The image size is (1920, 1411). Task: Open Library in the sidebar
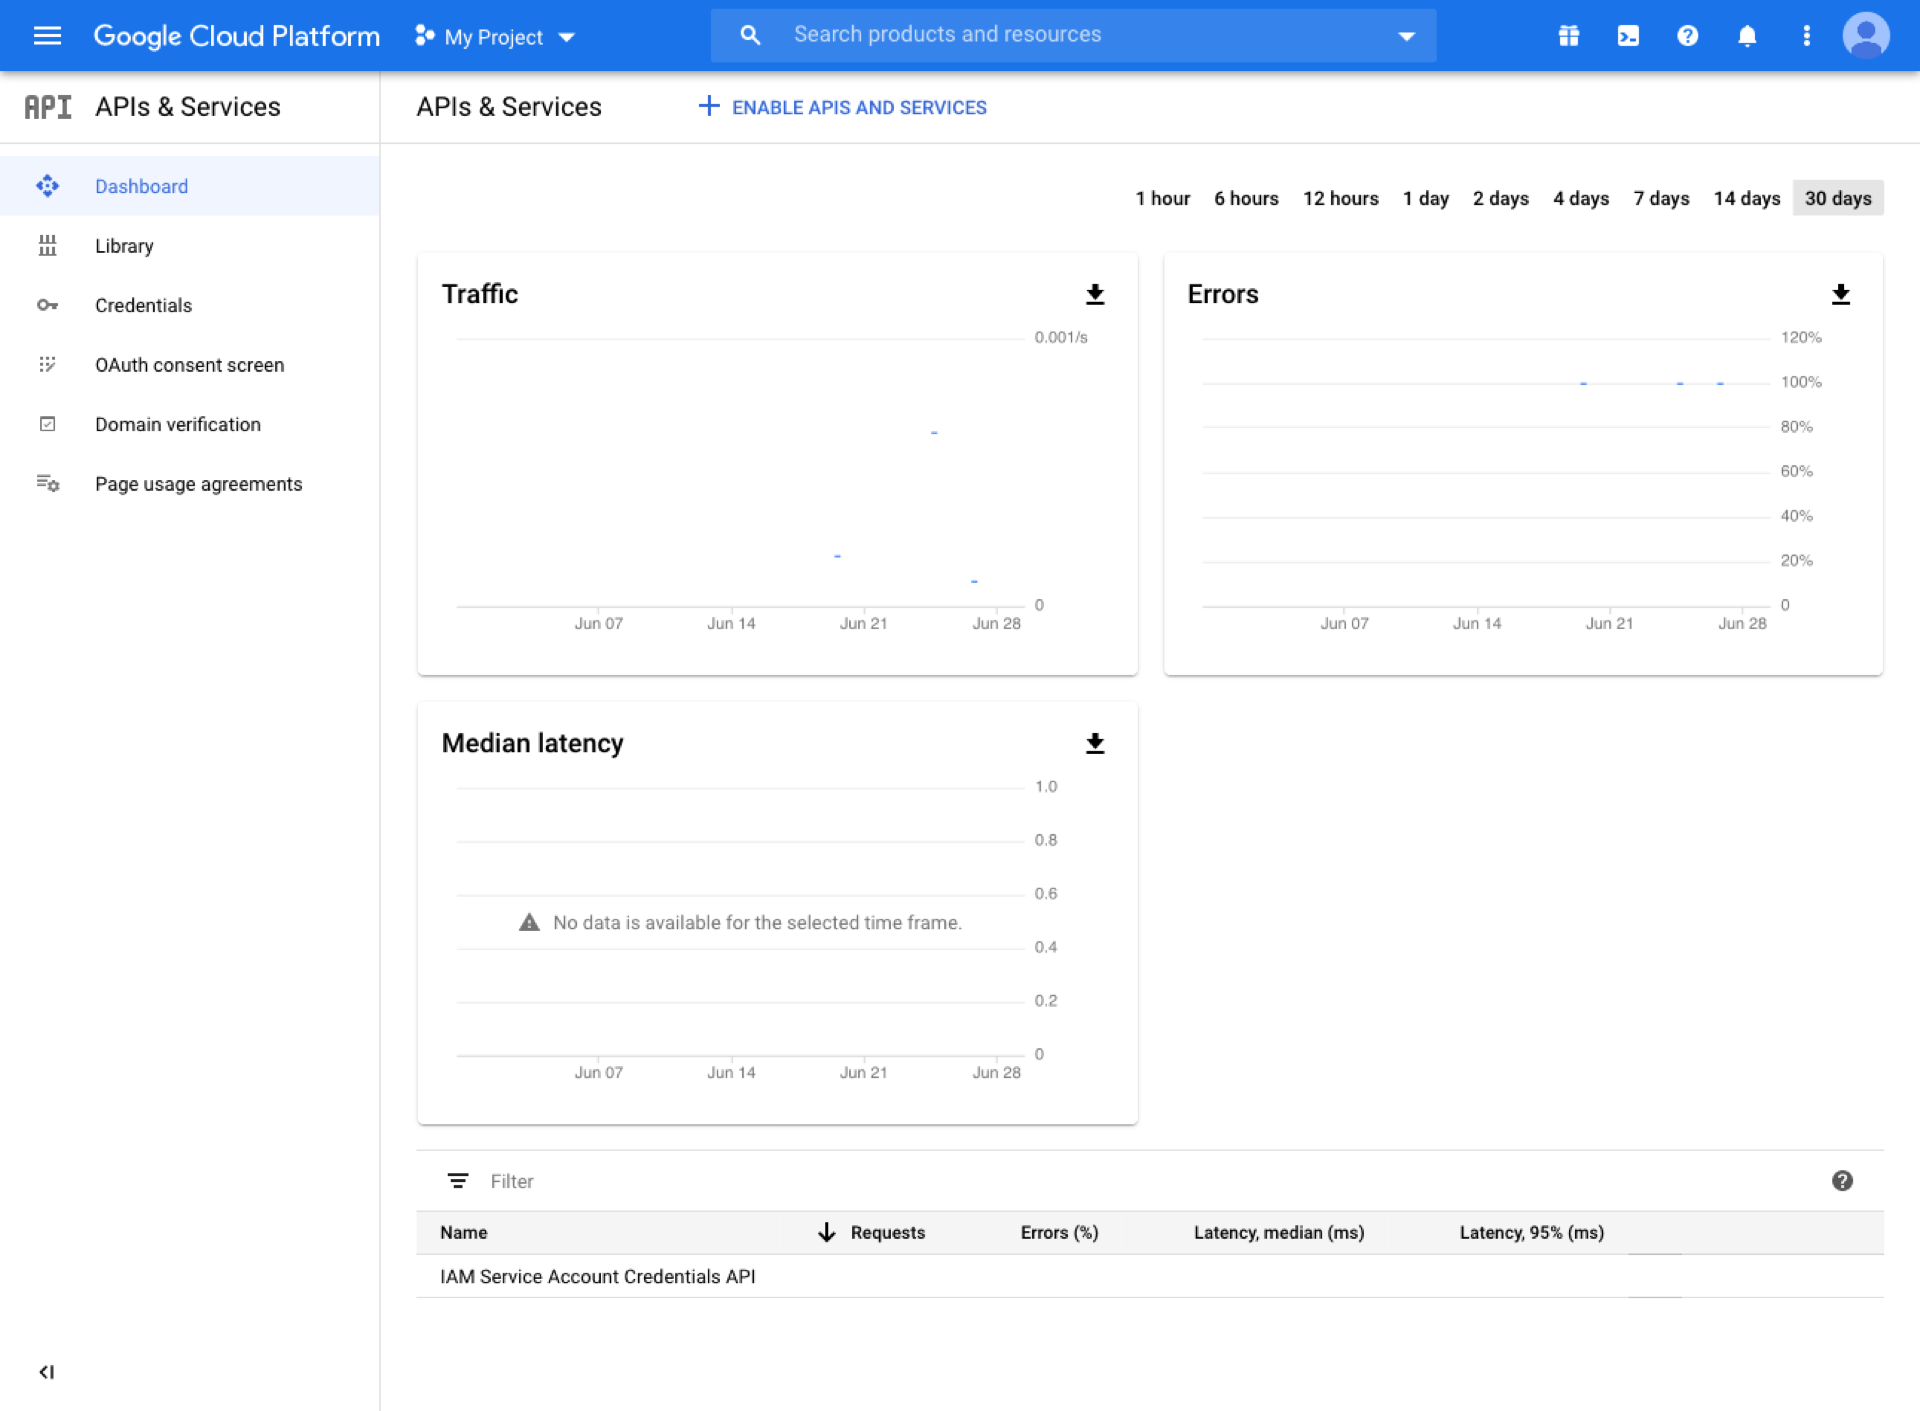[190, 246]
